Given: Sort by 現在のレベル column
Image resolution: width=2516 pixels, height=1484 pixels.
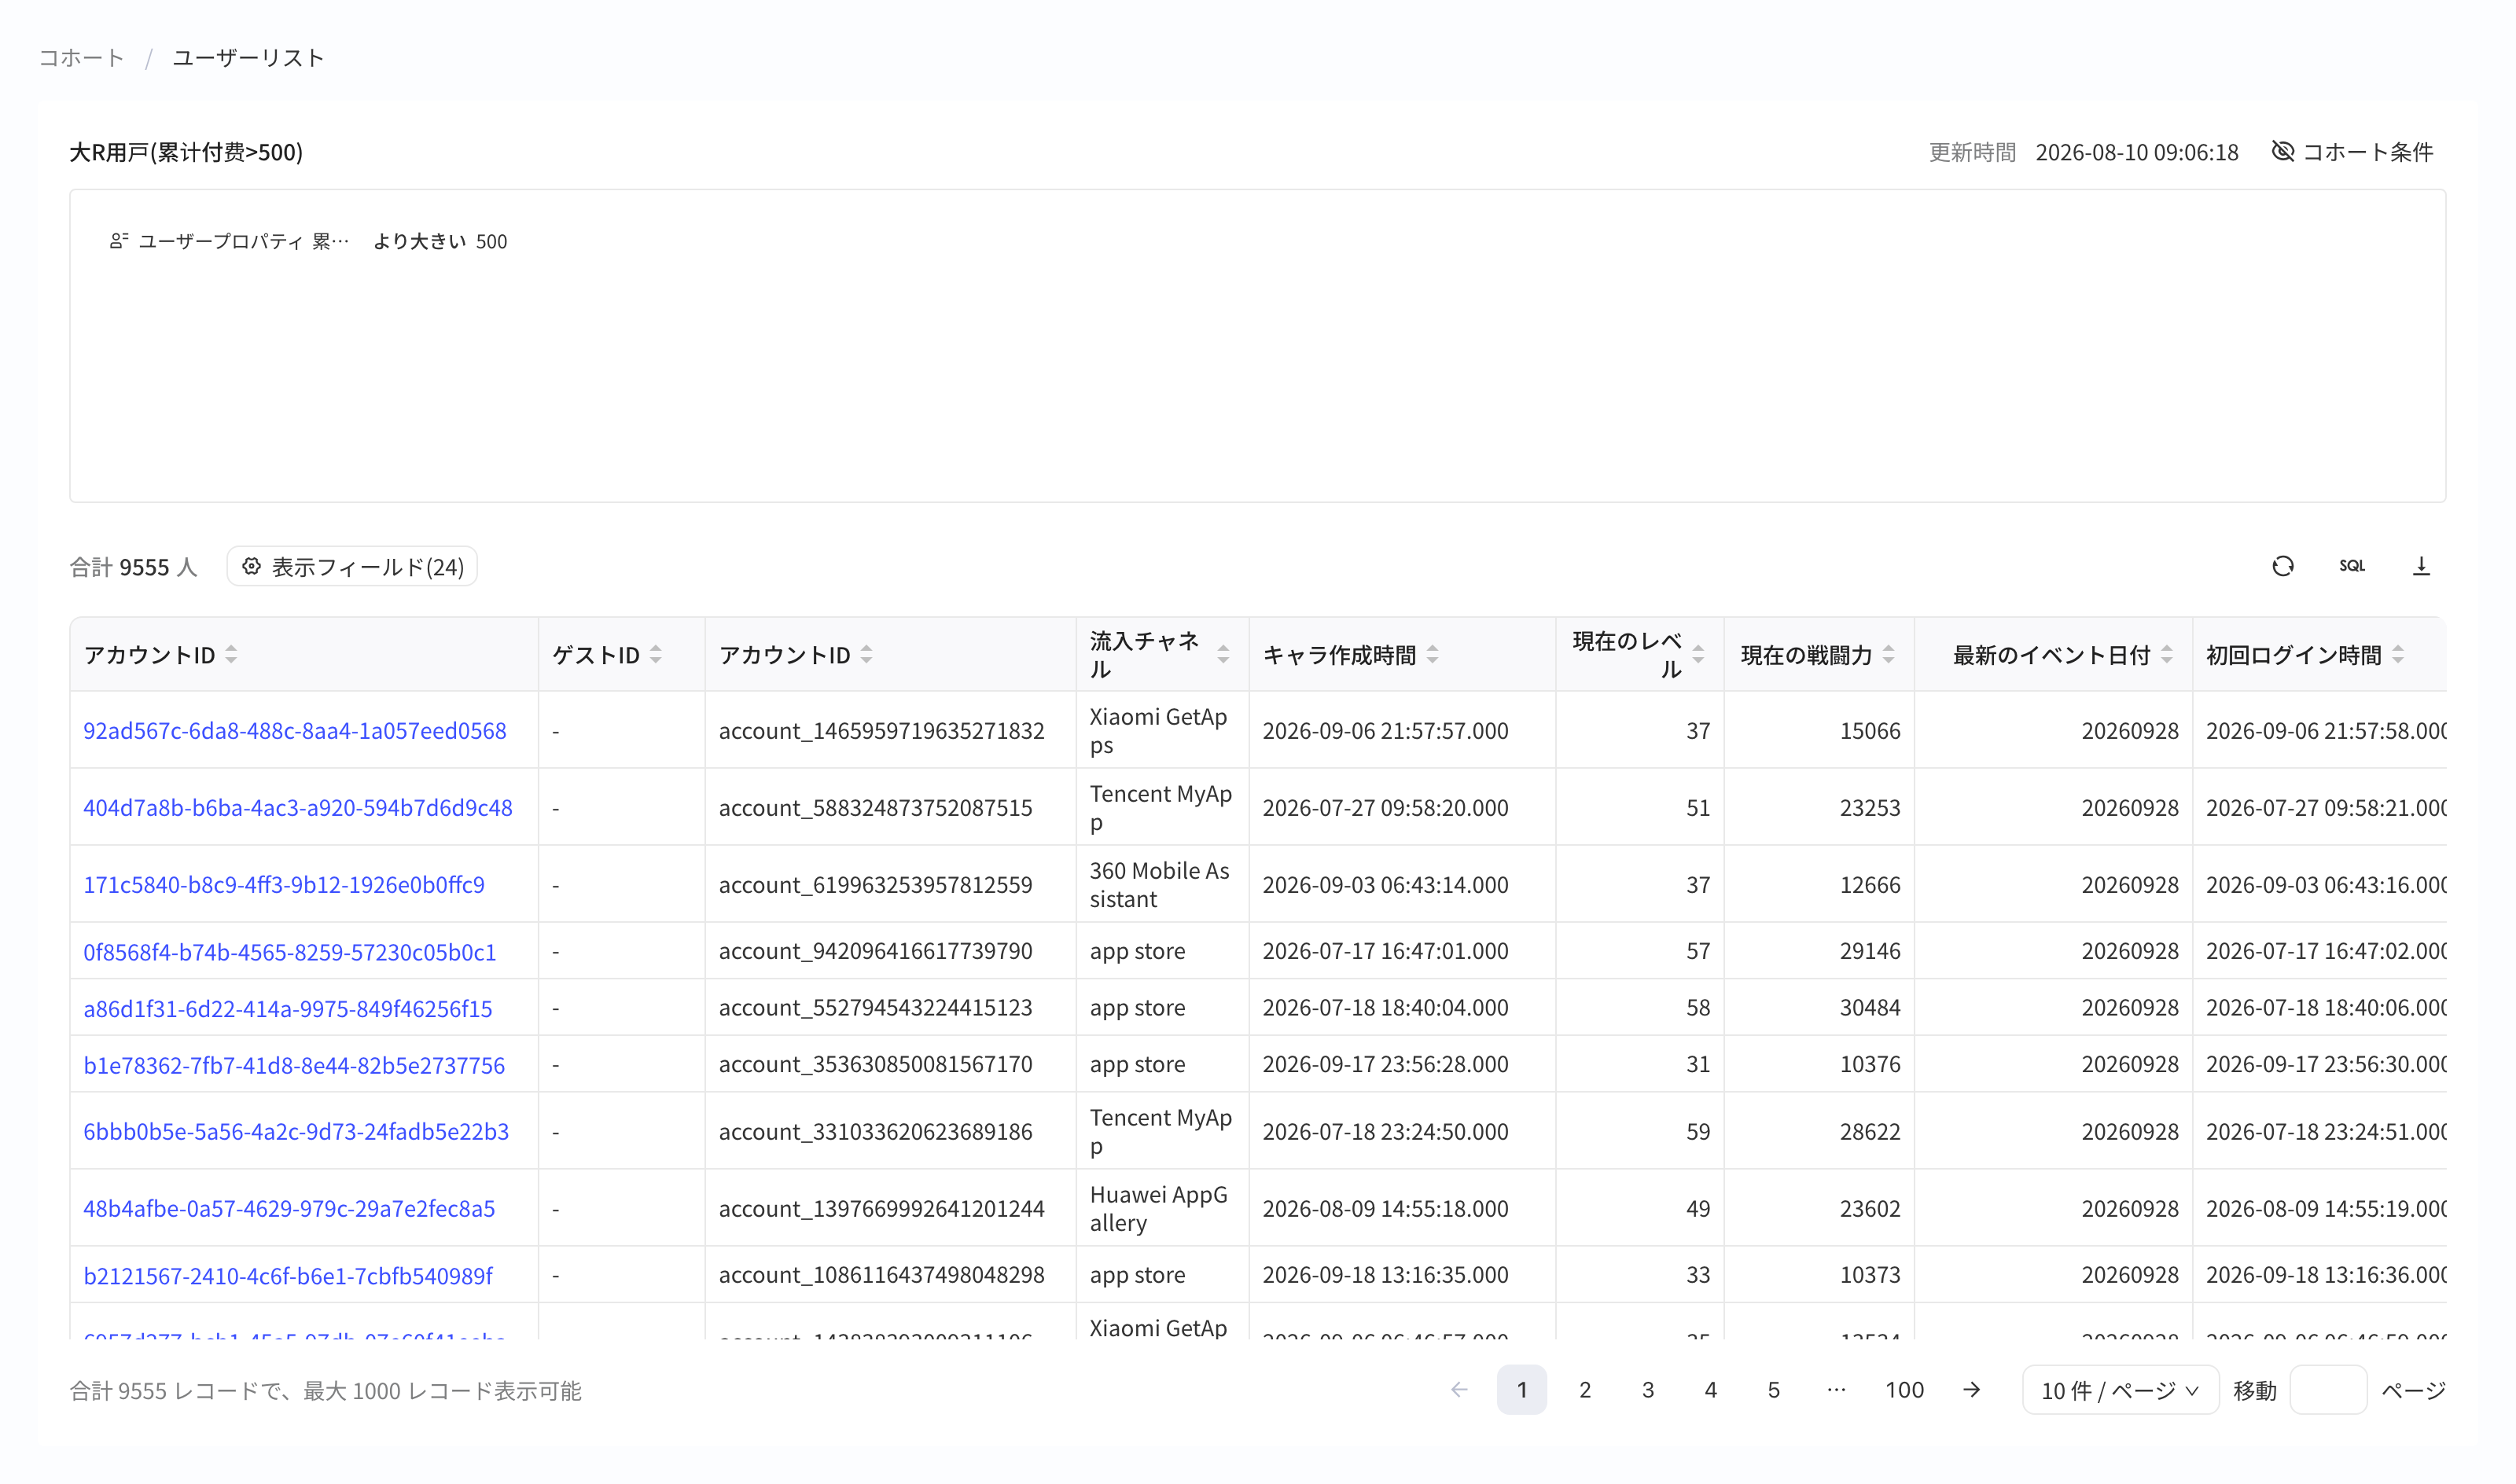Looking at the screenshot, I should [1697, 655].
